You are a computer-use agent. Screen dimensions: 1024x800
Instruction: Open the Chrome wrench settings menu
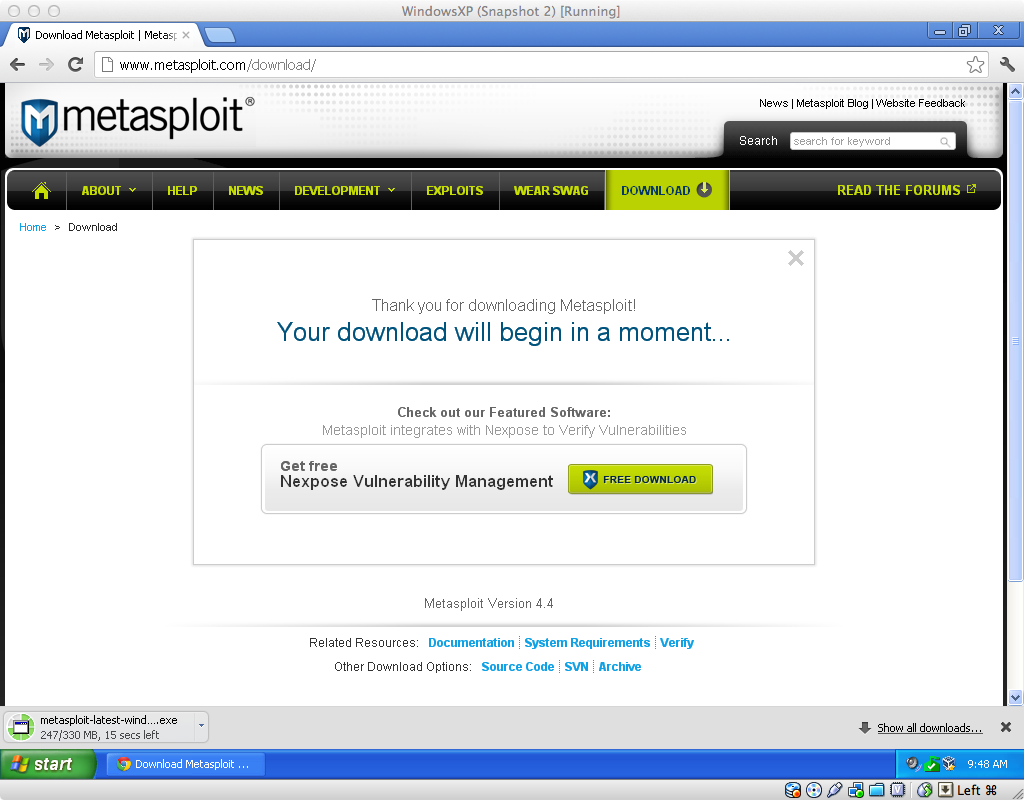coord(1007,64)
